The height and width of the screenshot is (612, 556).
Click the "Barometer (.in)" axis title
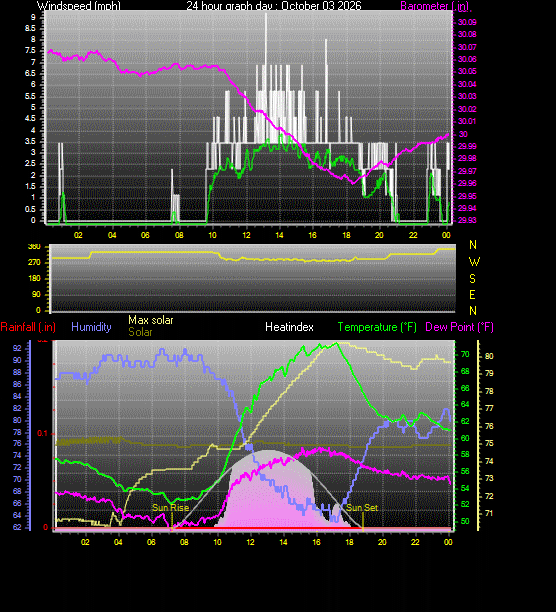tap(435, 6)
